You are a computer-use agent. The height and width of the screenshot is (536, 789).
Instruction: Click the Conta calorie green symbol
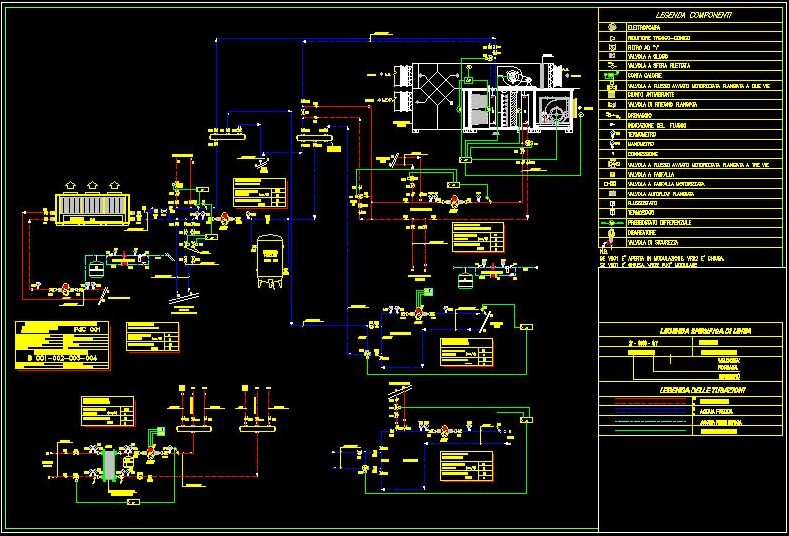[611, 73]
